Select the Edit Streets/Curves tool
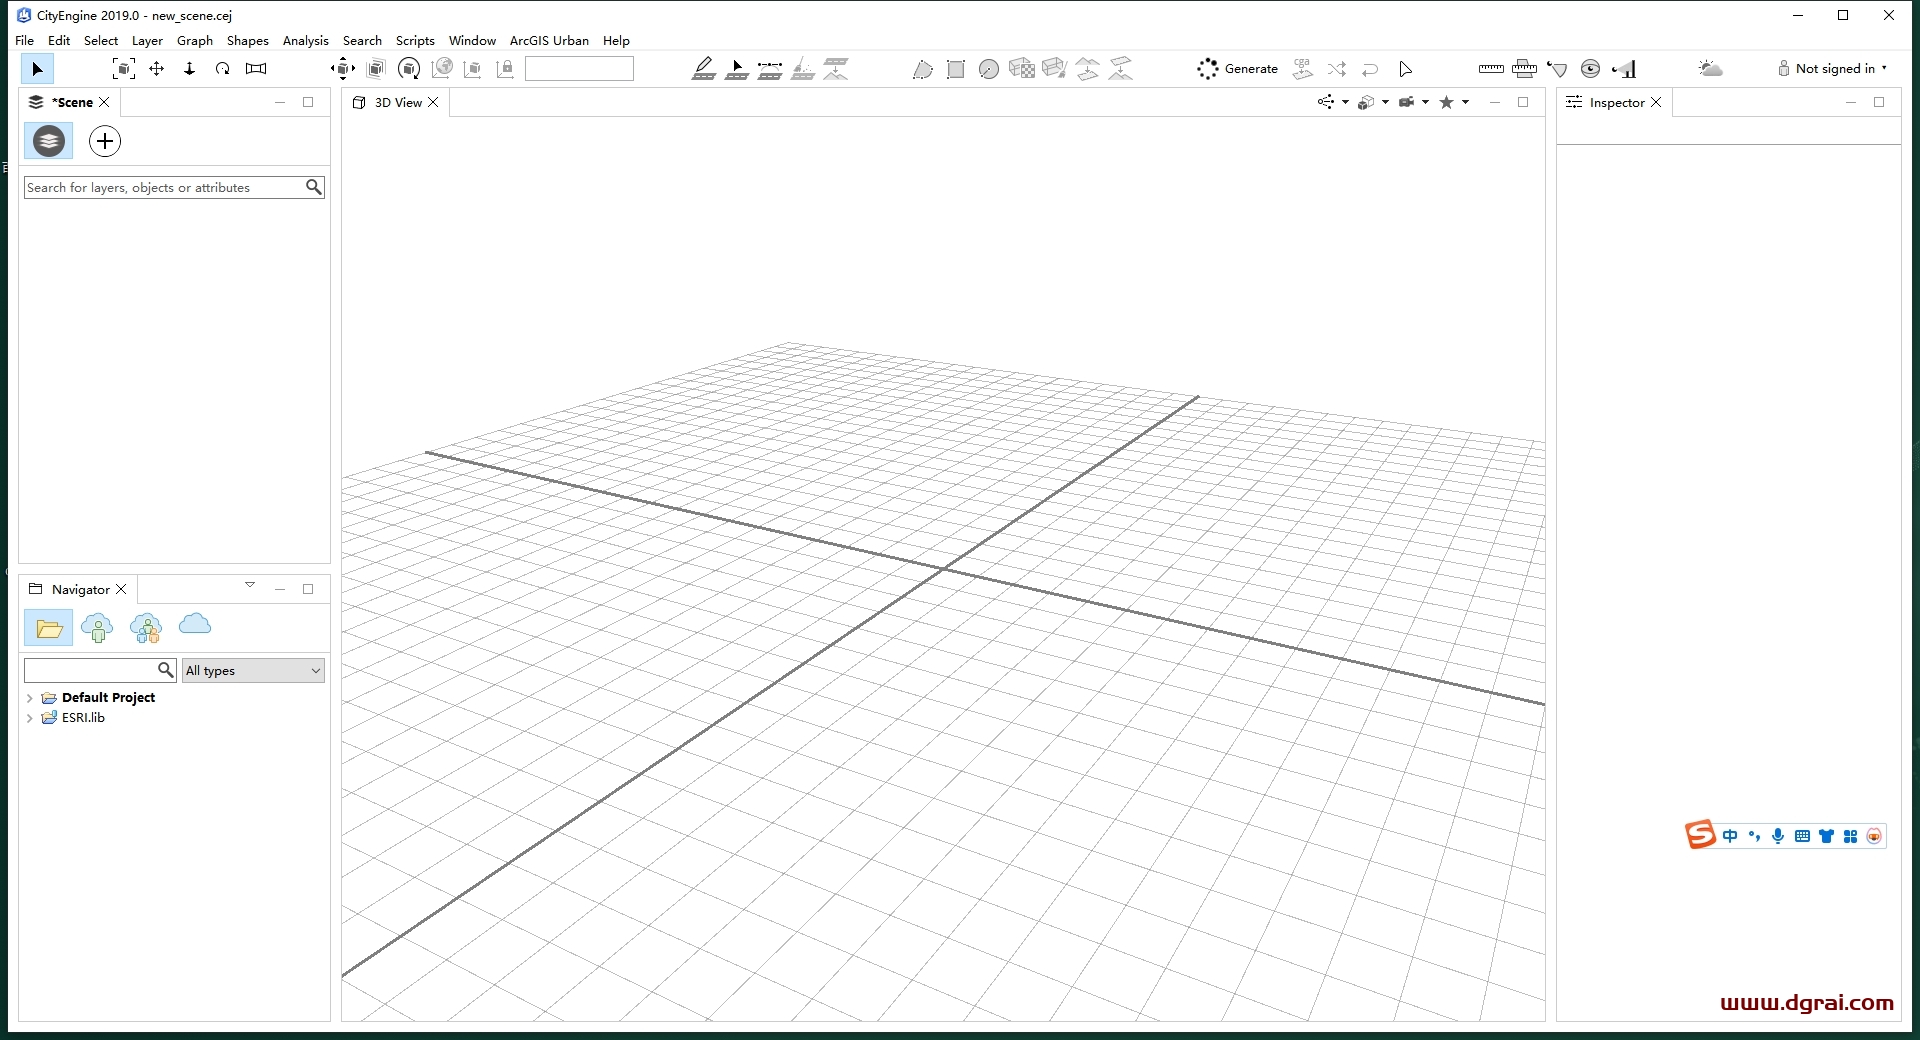Screen dimensions: 1920x1040 737,69
